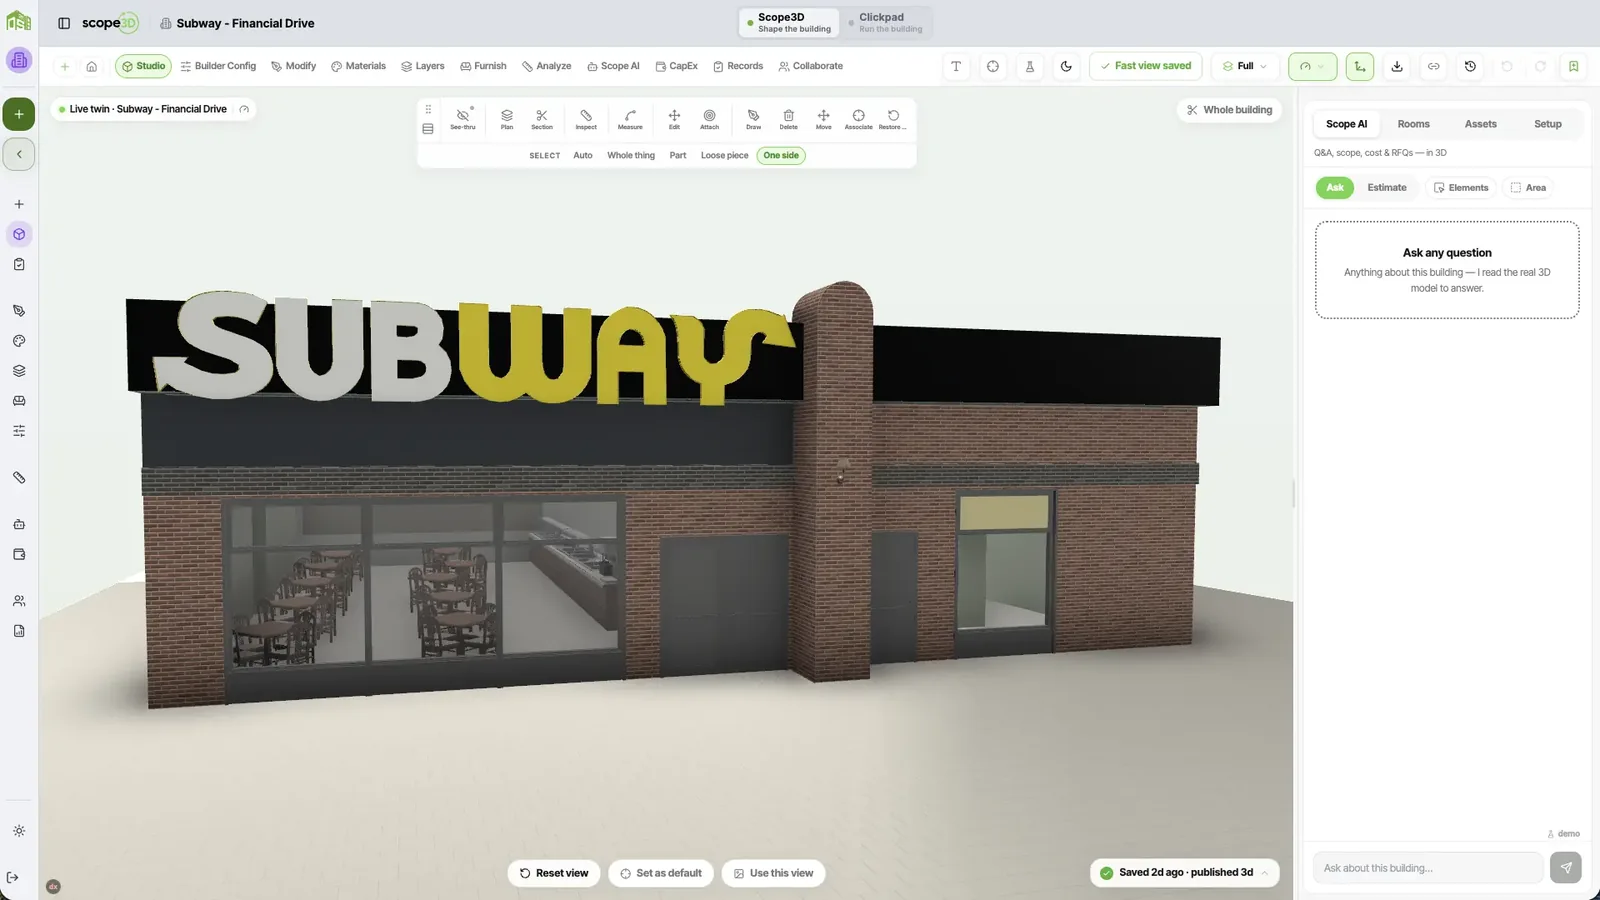Activate the Section scissors tool
The width and height of the screenshot is (1600, 900).
point(542,119)
